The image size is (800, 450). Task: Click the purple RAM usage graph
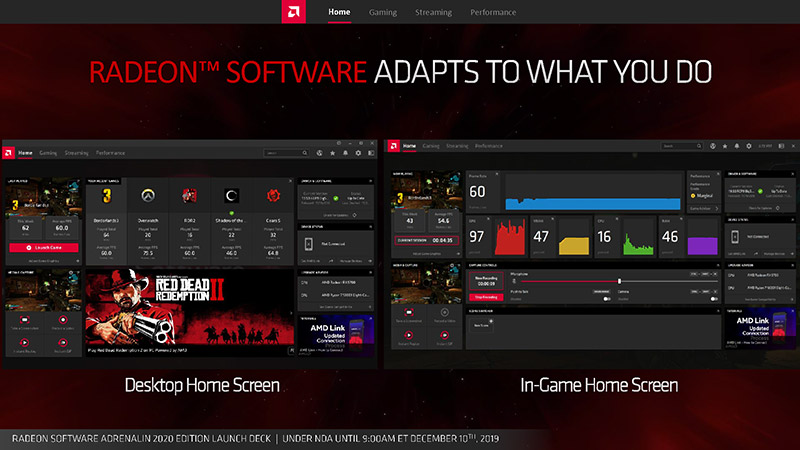point(702,246)
